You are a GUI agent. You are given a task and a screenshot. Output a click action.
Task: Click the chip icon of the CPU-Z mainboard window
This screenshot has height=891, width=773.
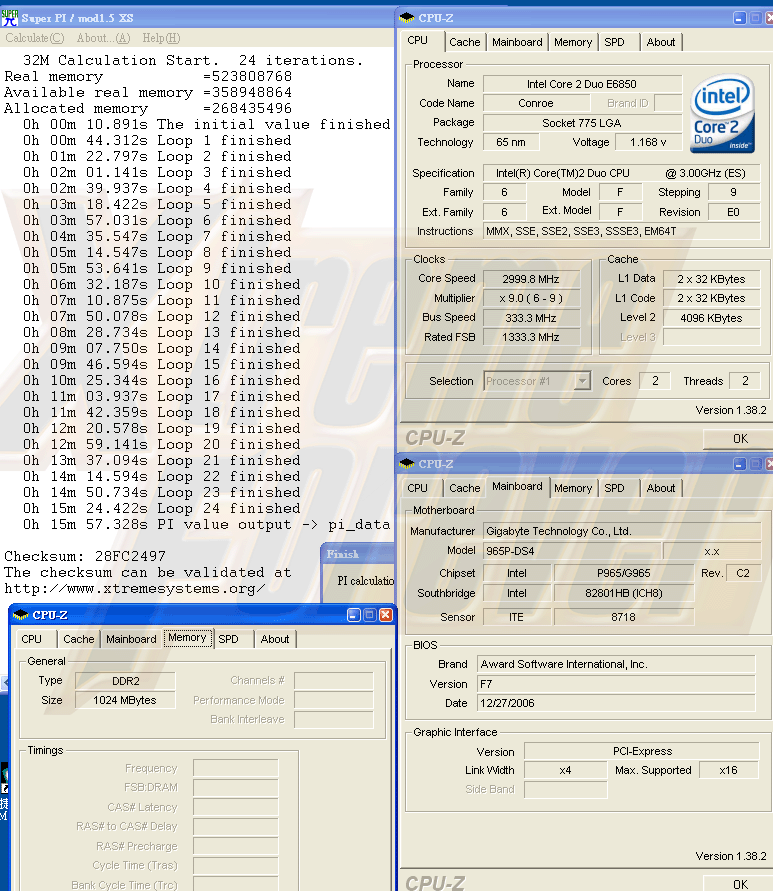pos(408,464)
